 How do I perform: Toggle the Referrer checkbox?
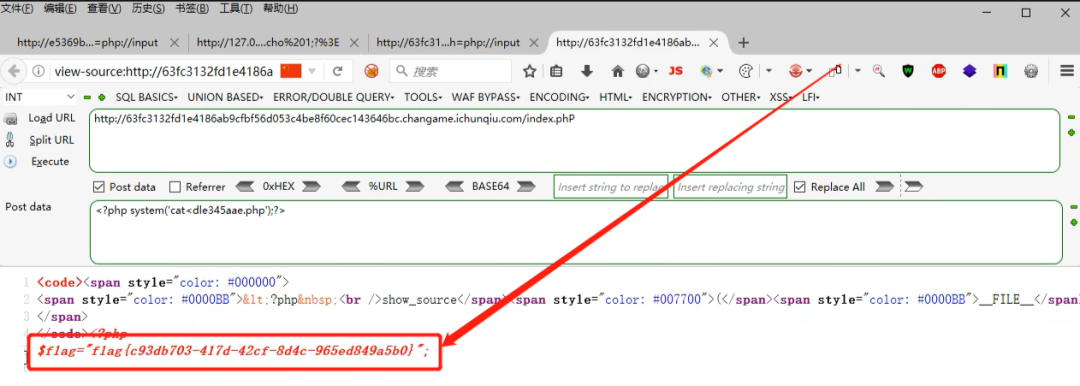coord(175,187)
